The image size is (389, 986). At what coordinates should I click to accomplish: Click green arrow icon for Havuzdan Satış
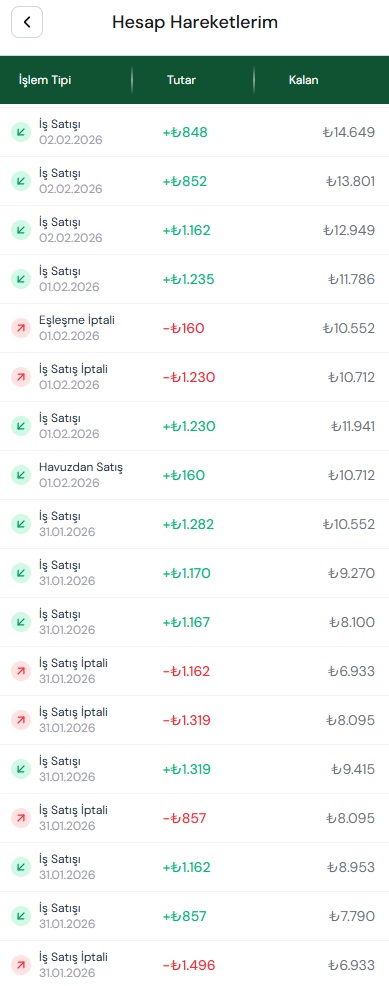21,475
